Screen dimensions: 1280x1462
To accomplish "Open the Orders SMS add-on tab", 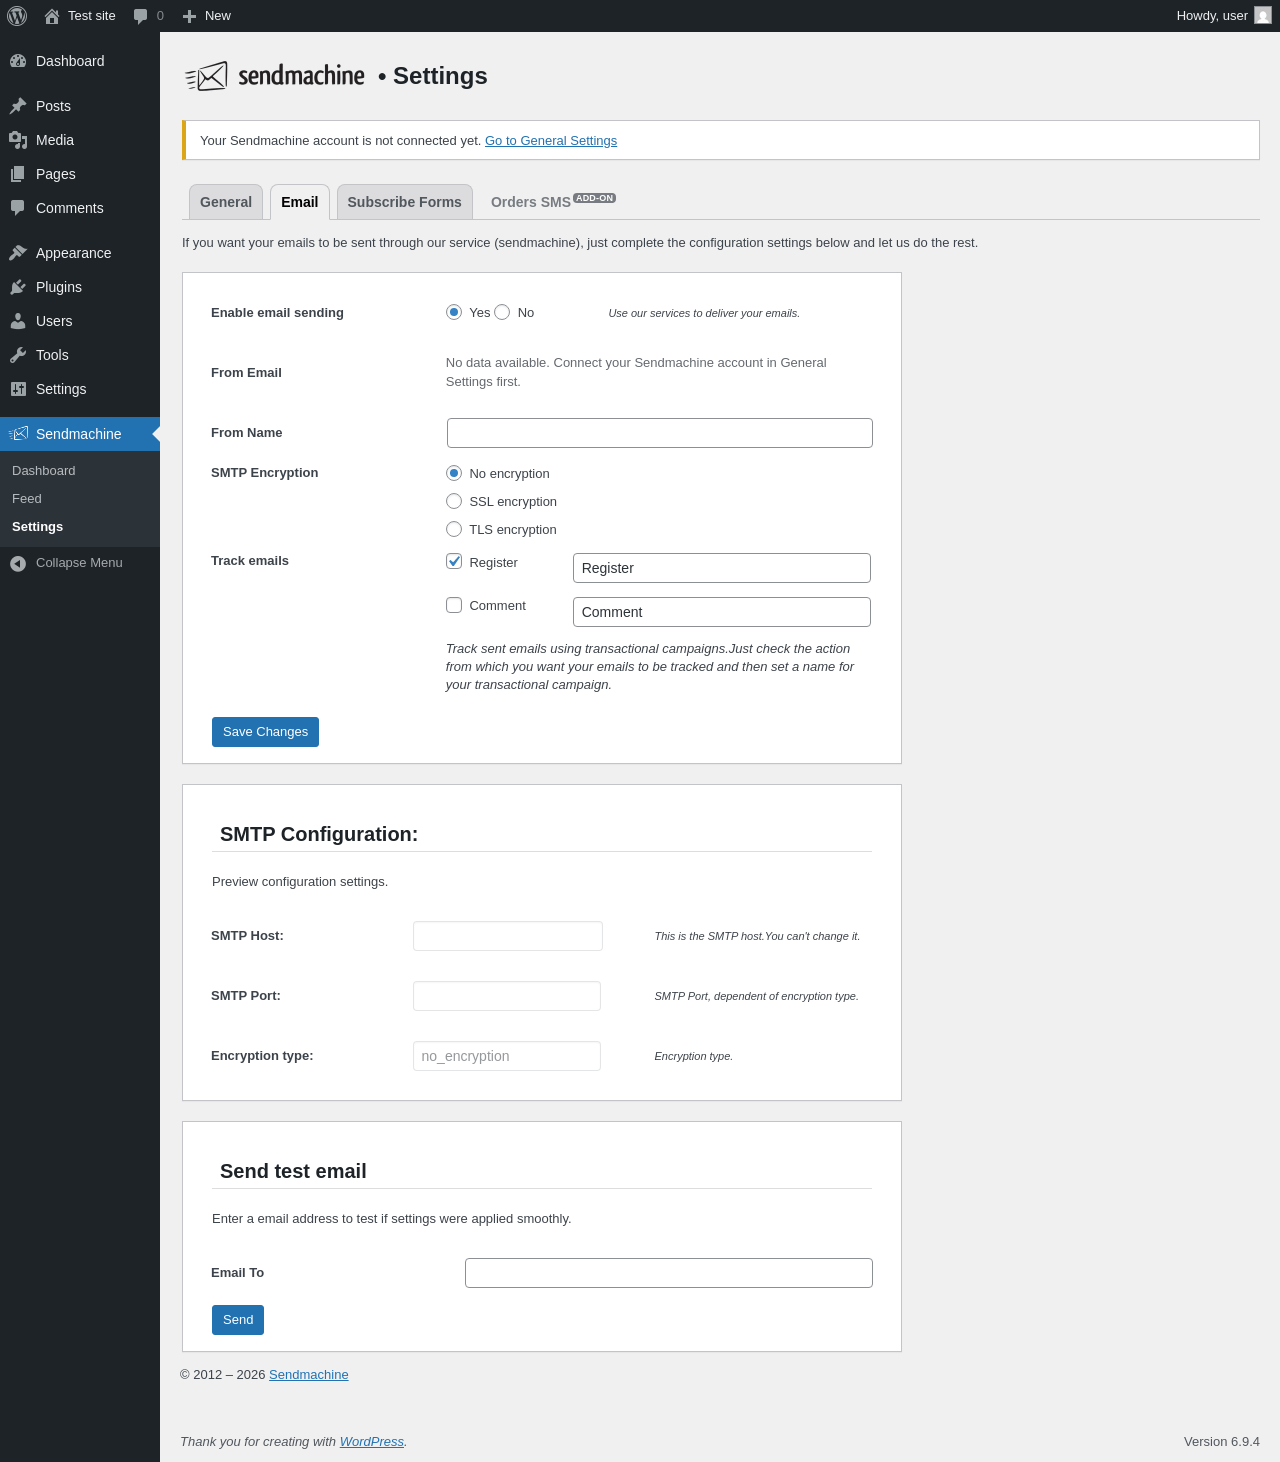I will point(553,202).
